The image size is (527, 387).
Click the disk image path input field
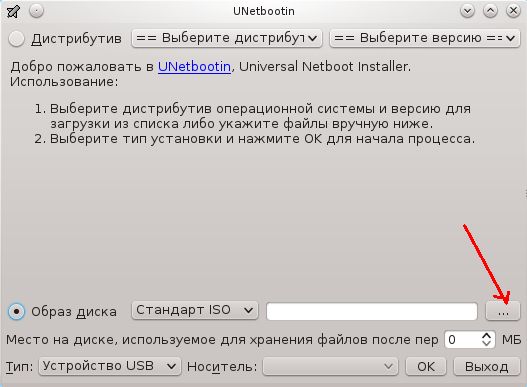point(372,311)
